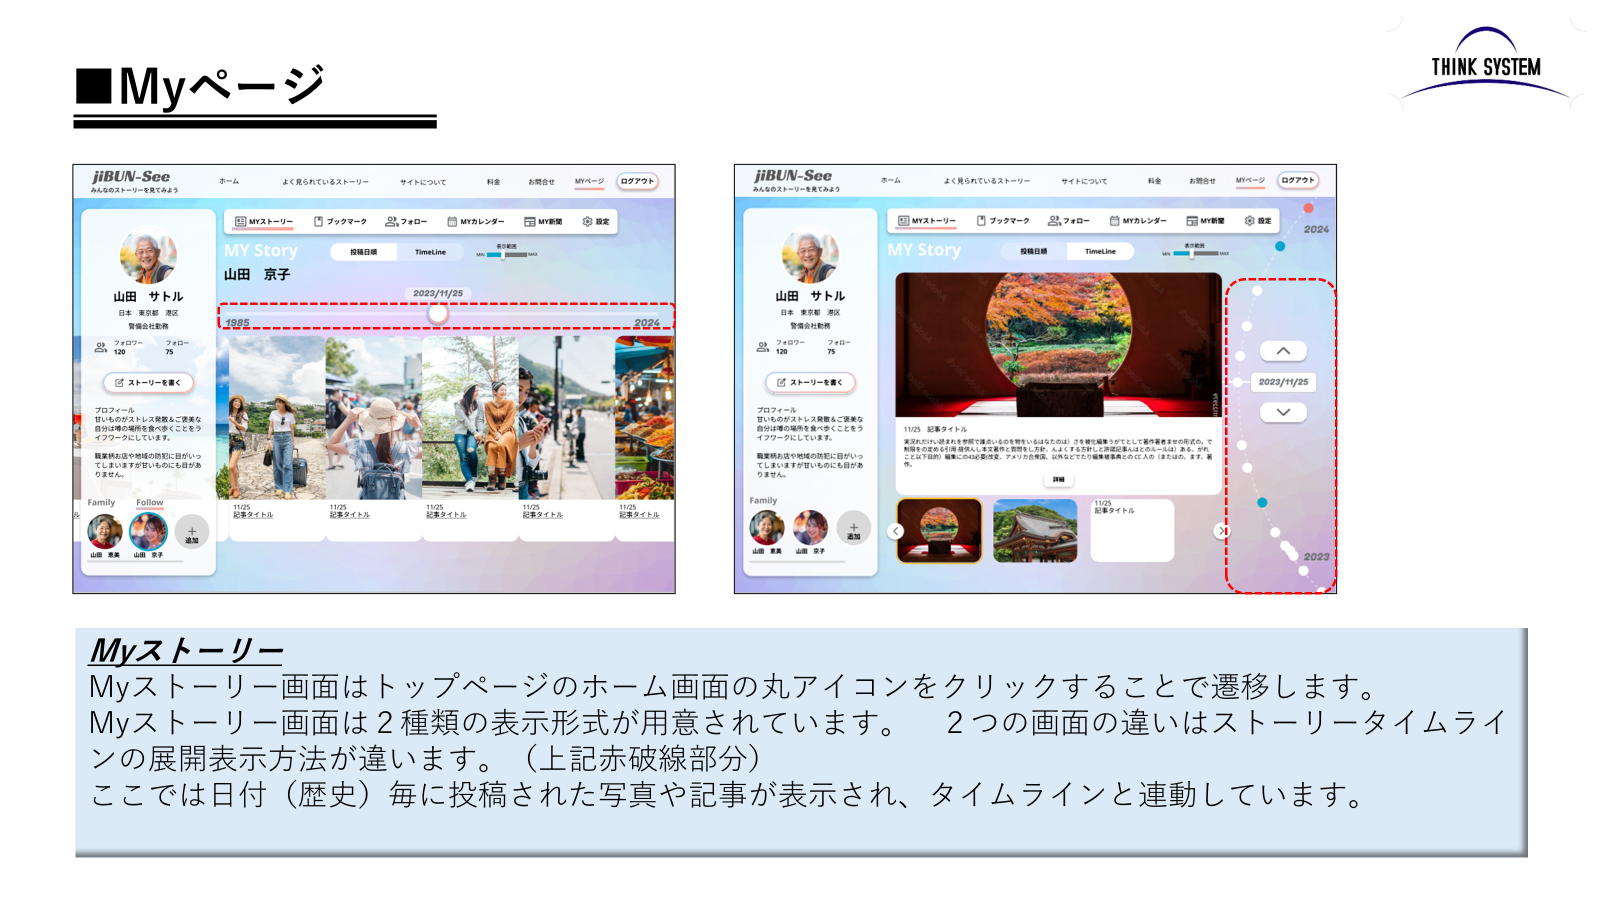Click MYカレンダー calendar icon in right mockup

1114,221
